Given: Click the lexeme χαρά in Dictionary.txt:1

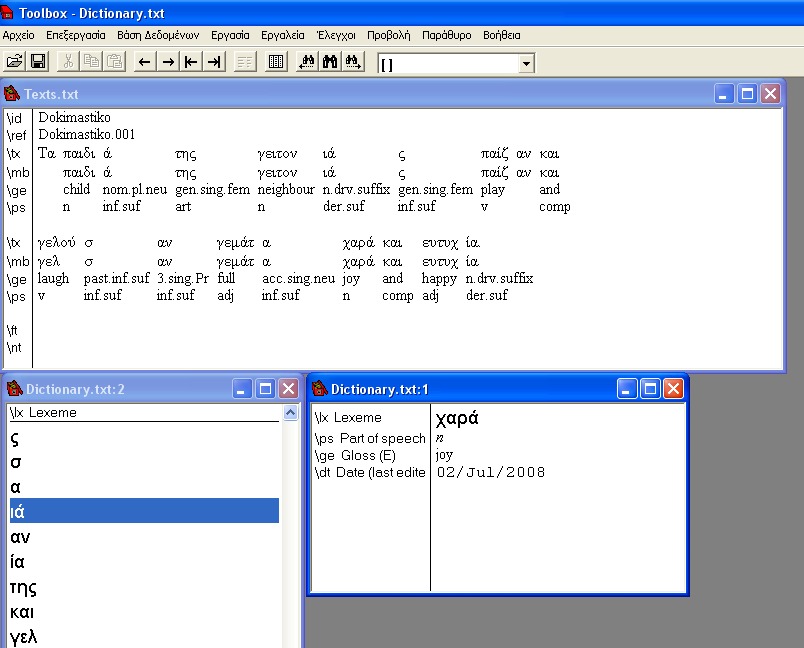Looking at the screenshot, I should tap(457, 418).
